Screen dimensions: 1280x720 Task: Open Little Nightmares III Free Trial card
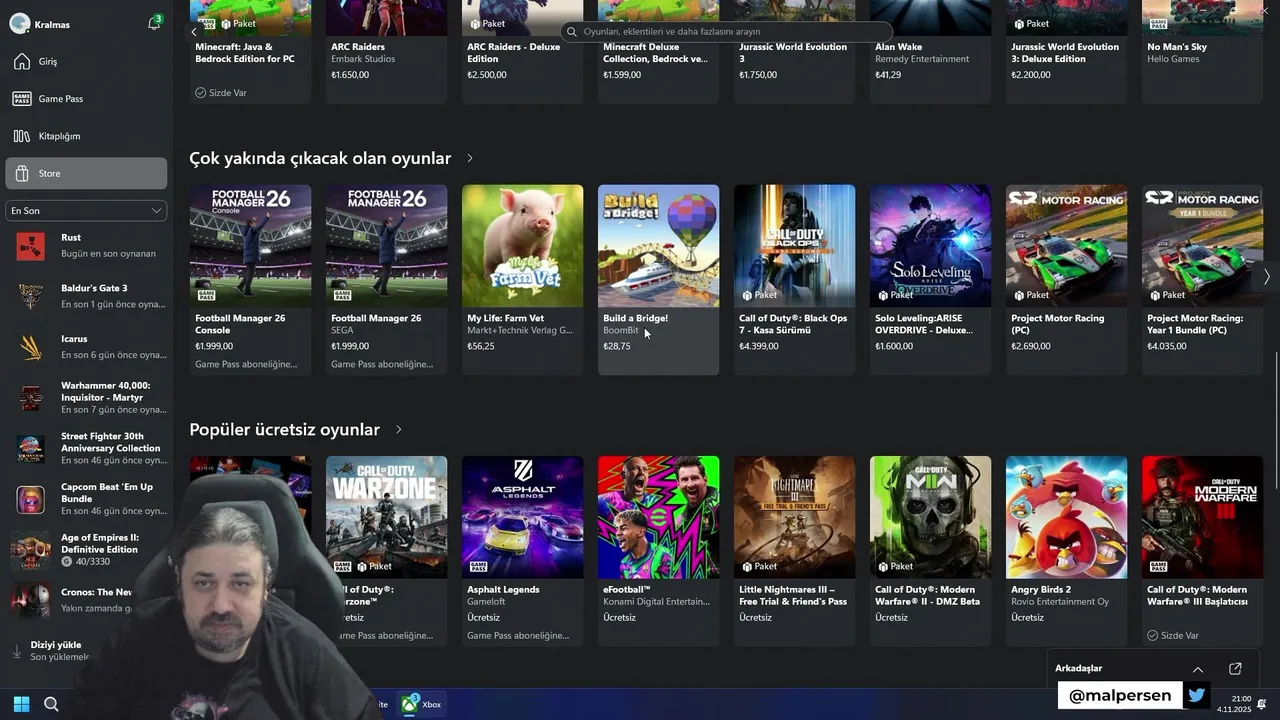794,551
